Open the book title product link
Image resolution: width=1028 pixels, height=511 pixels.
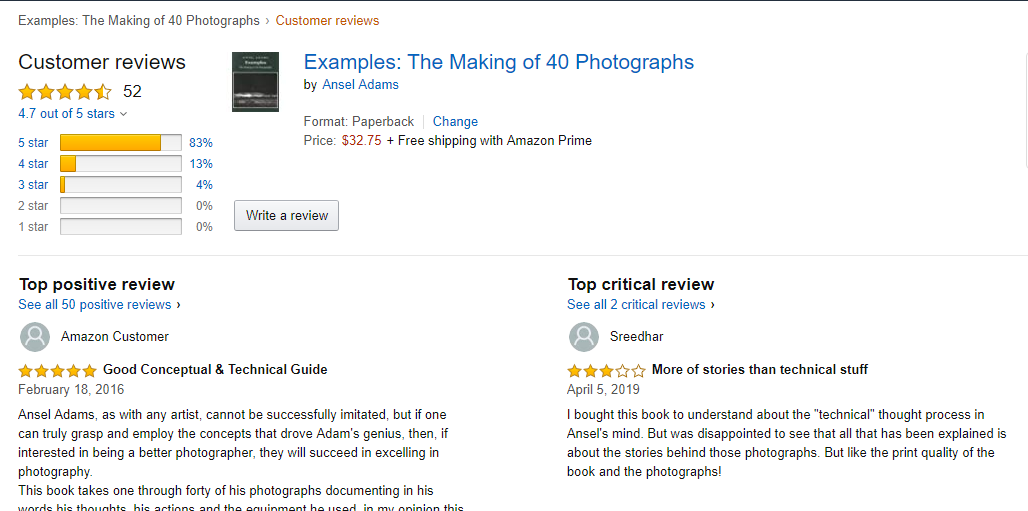tap(498, 62)
